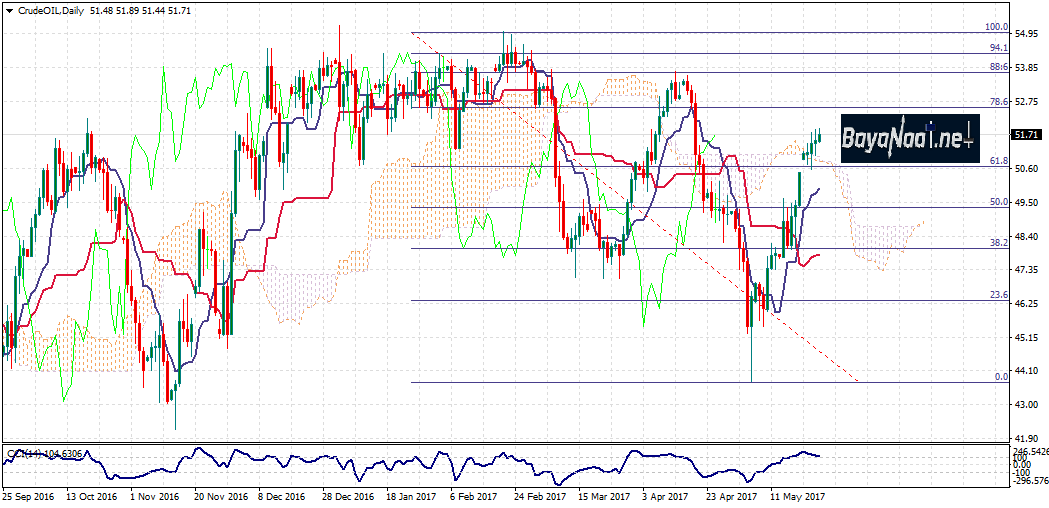Click the 43.00 price axis value
Screen dimensions: 1049x508
coord(1025,405)
